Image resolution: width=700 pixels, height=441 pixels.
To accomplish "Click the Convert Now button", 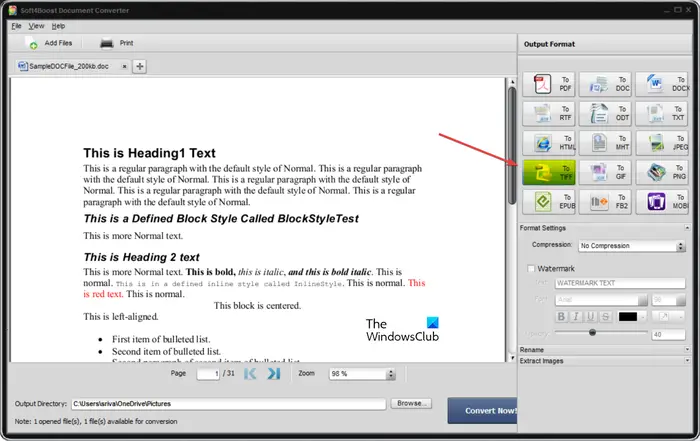I will [483, 411].
